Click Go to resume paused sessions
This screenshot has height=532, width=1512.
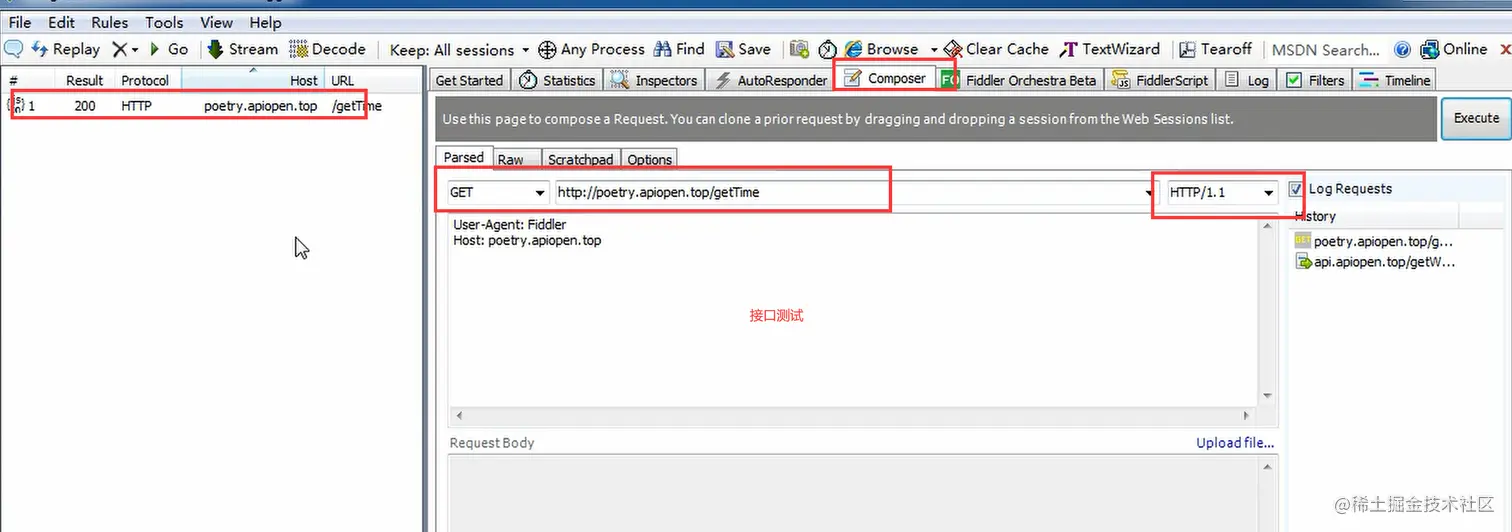pyautogui.click(x=169, y=49)
